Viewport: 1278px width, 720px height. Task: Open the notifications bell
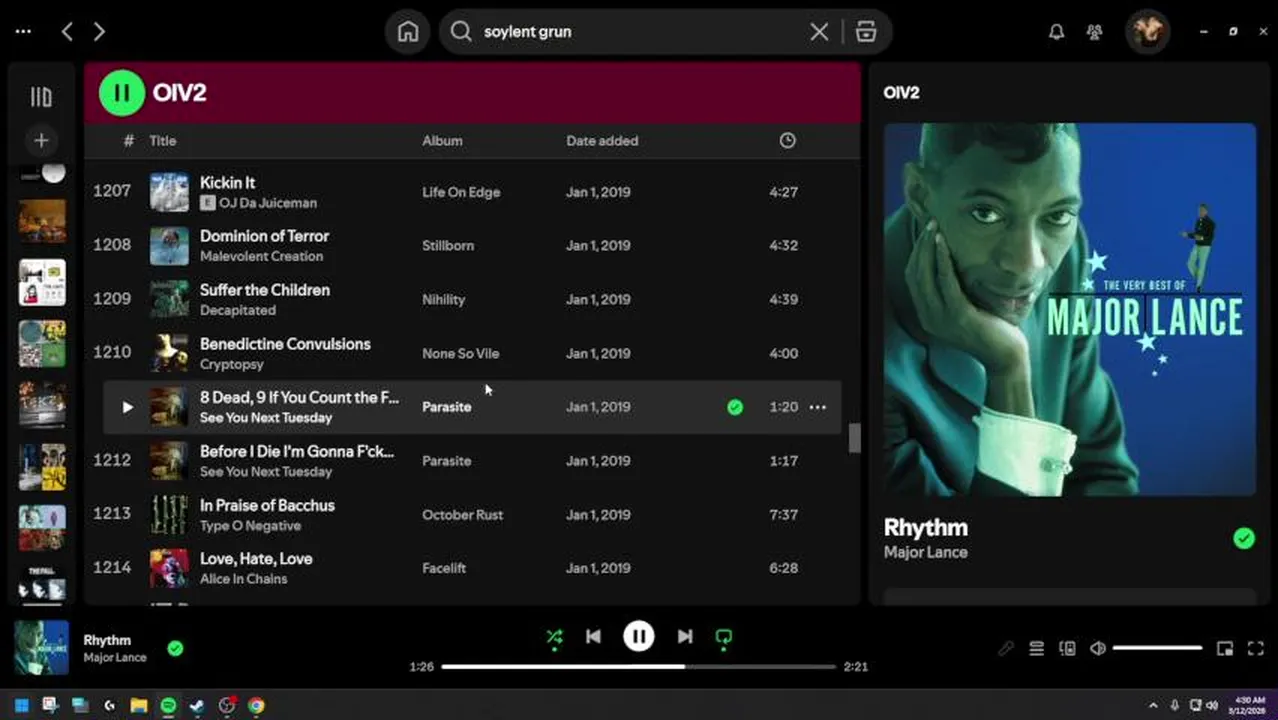coord(1056,32)
